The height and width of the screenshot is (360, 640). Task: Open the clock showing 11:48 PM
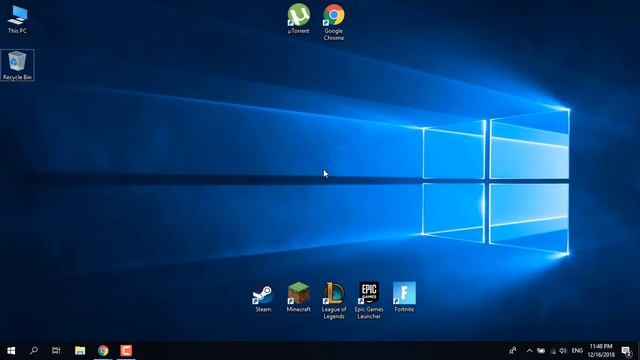(601, 351)
